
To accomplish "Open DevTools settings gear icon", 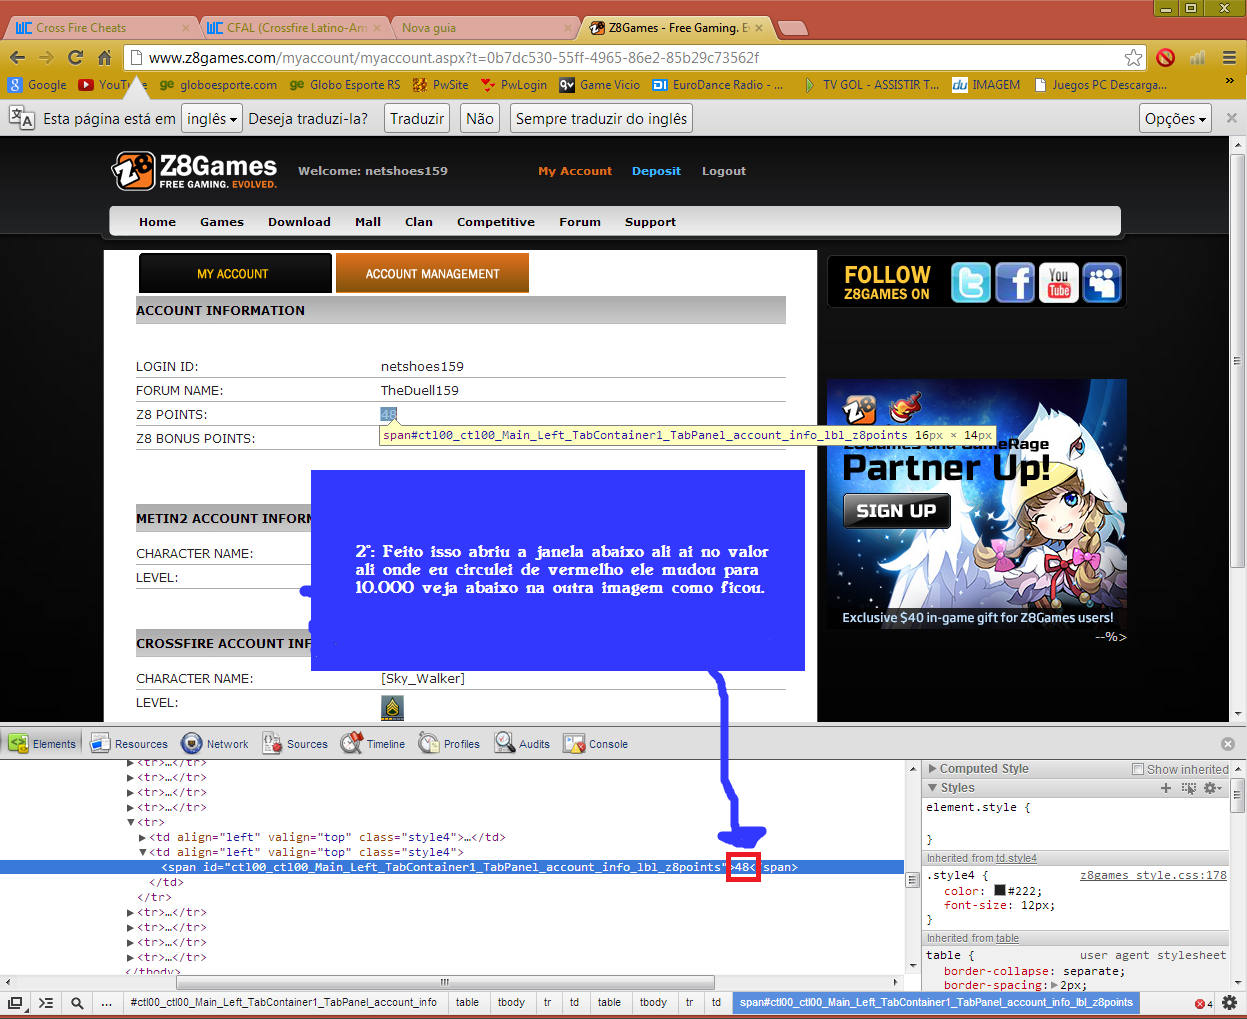I will 1229,1002.
